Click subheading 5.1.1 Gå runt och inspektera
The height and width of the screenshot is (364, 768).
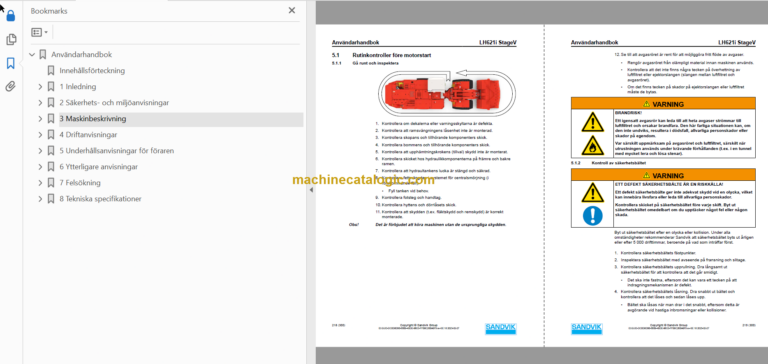tap(365, 63)
